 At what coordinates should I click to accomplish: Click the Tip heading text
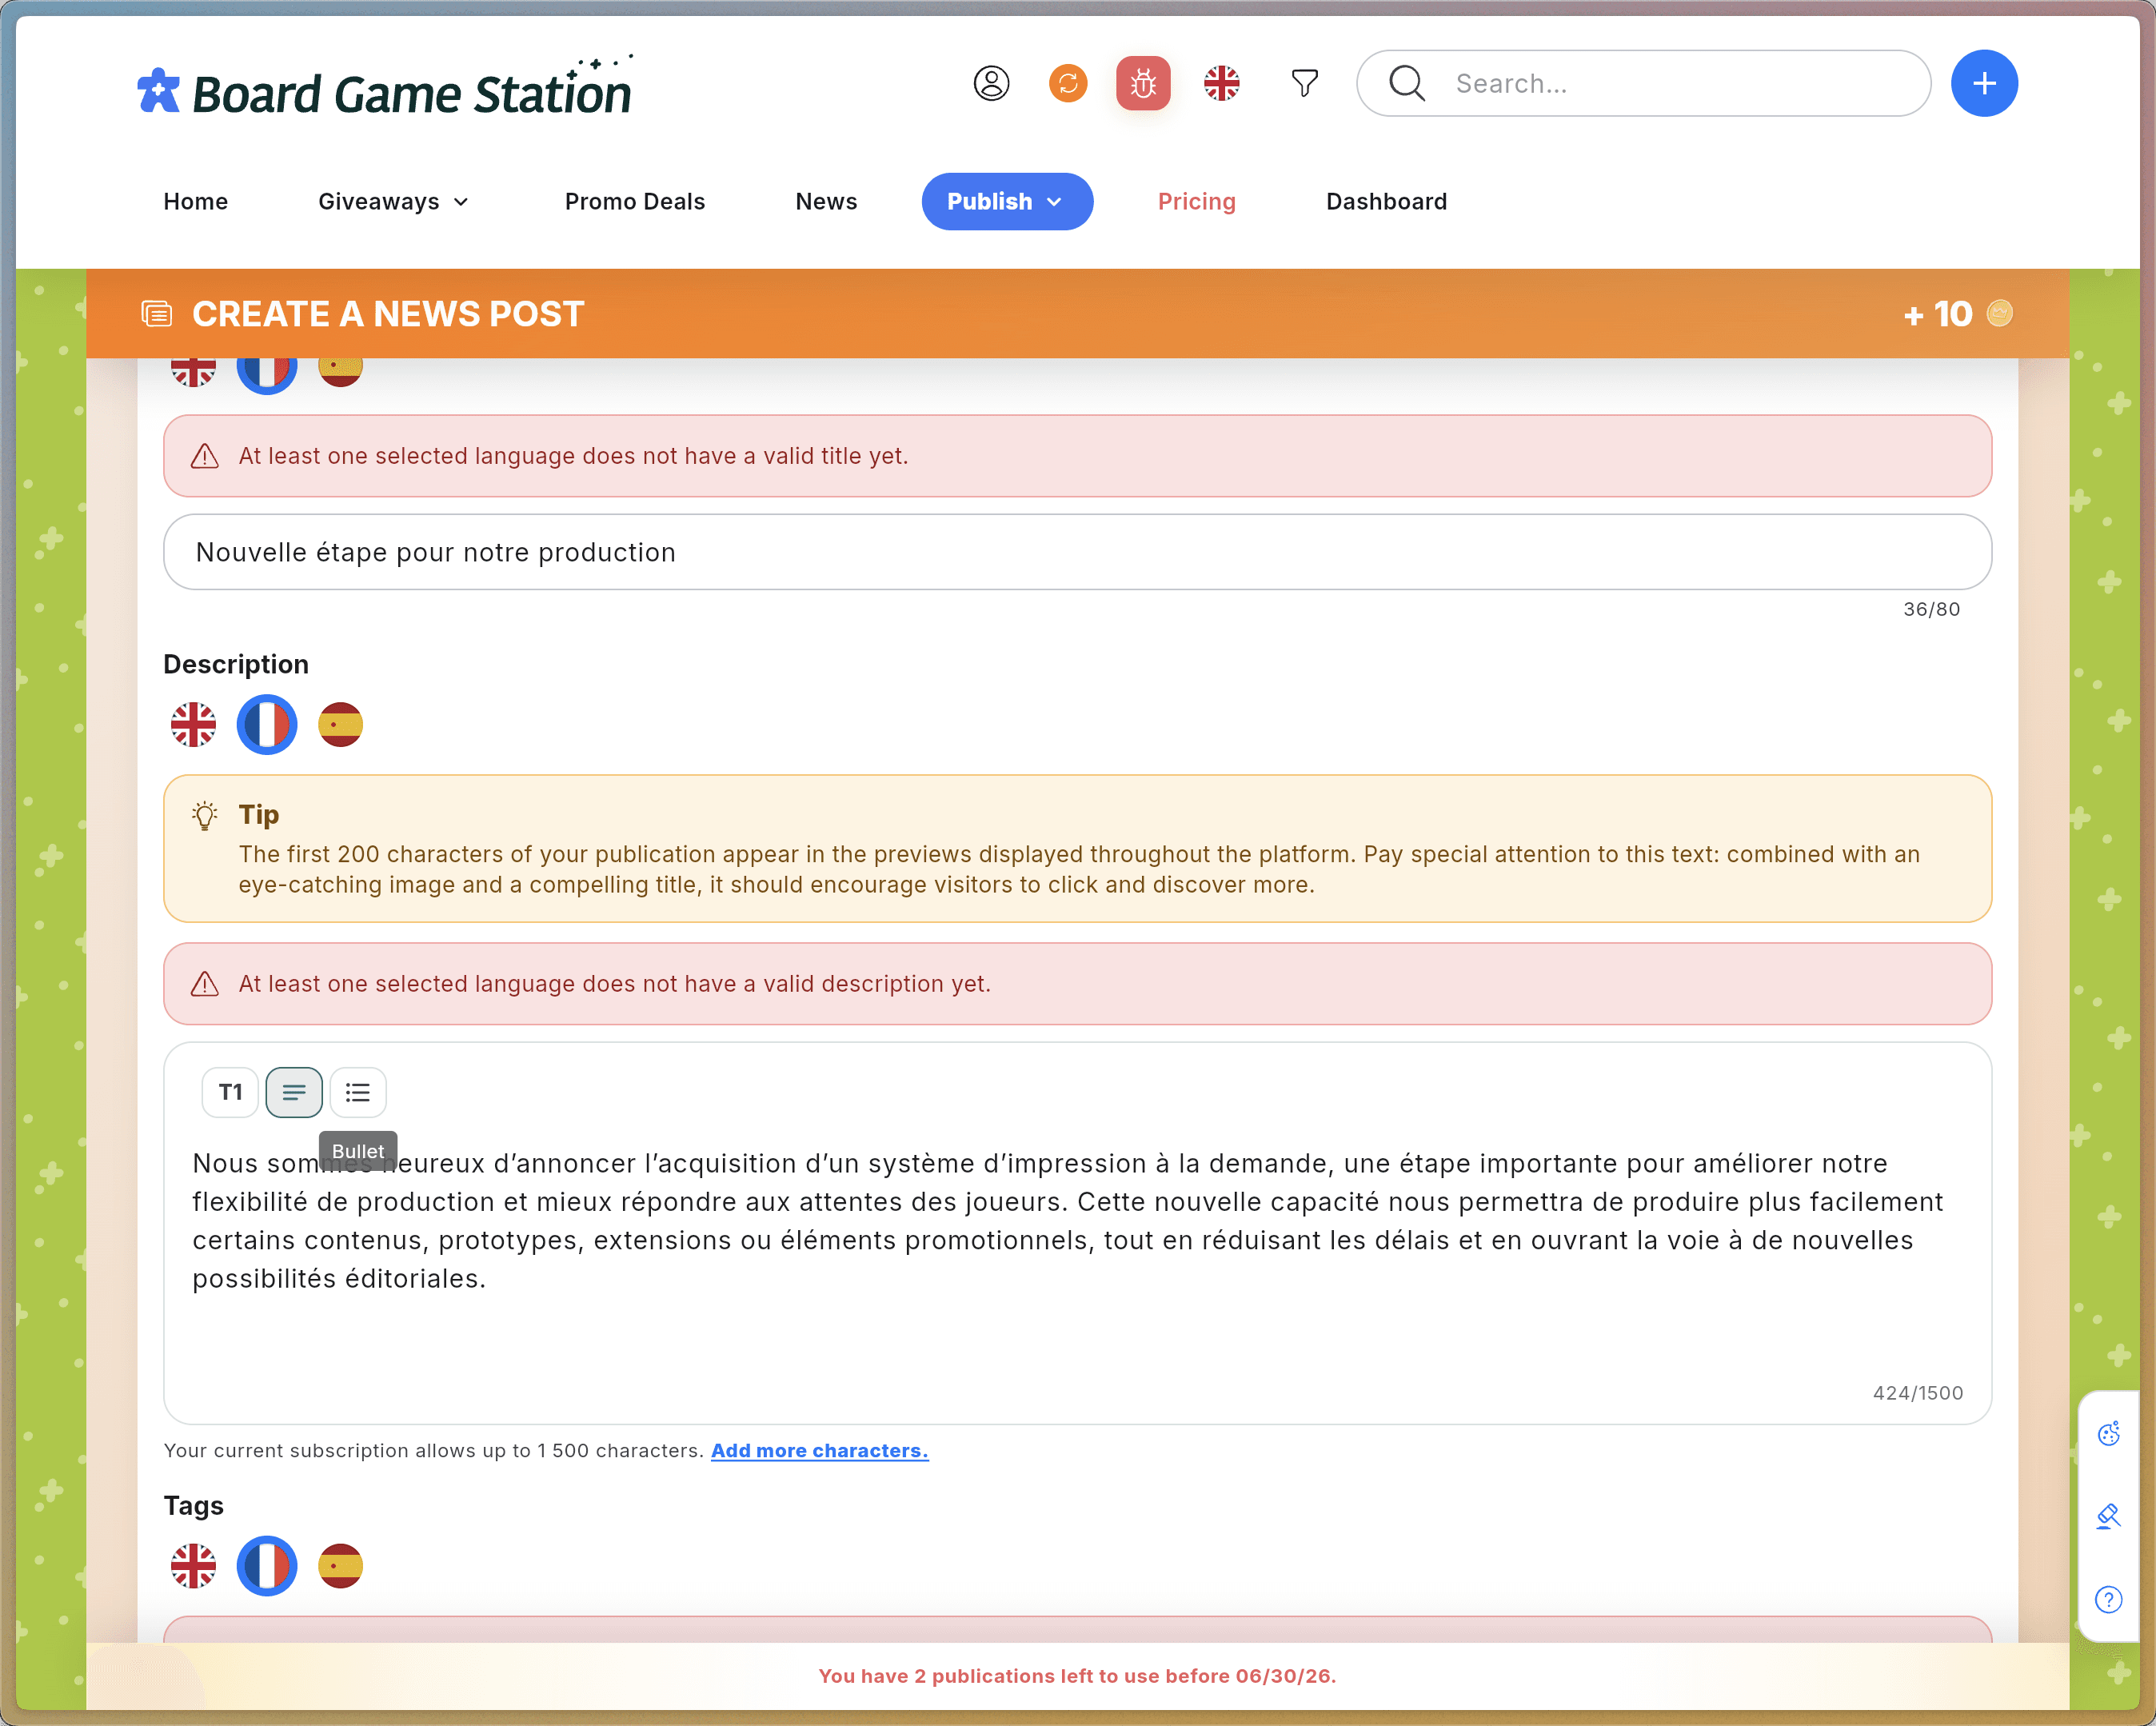(x=259, y=814)
